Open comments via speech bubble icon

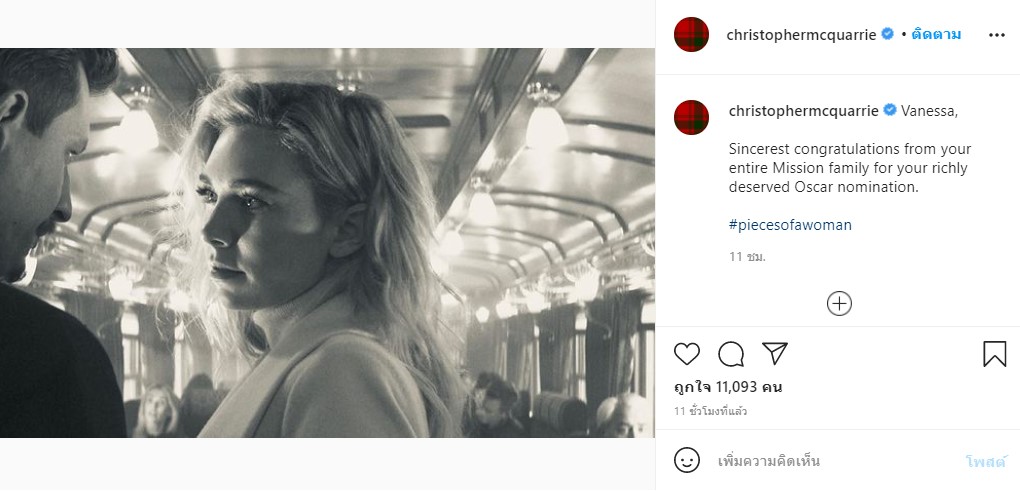click(x=731, y=354)
